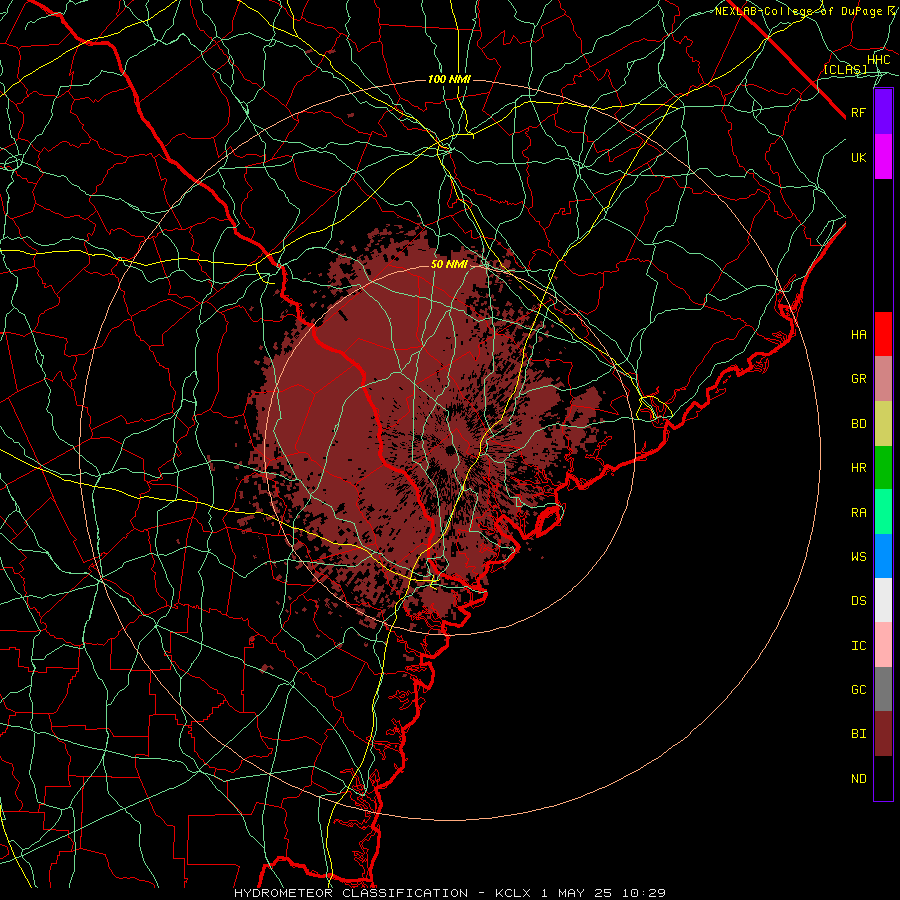Click the RF legend label

coord(858,113)
